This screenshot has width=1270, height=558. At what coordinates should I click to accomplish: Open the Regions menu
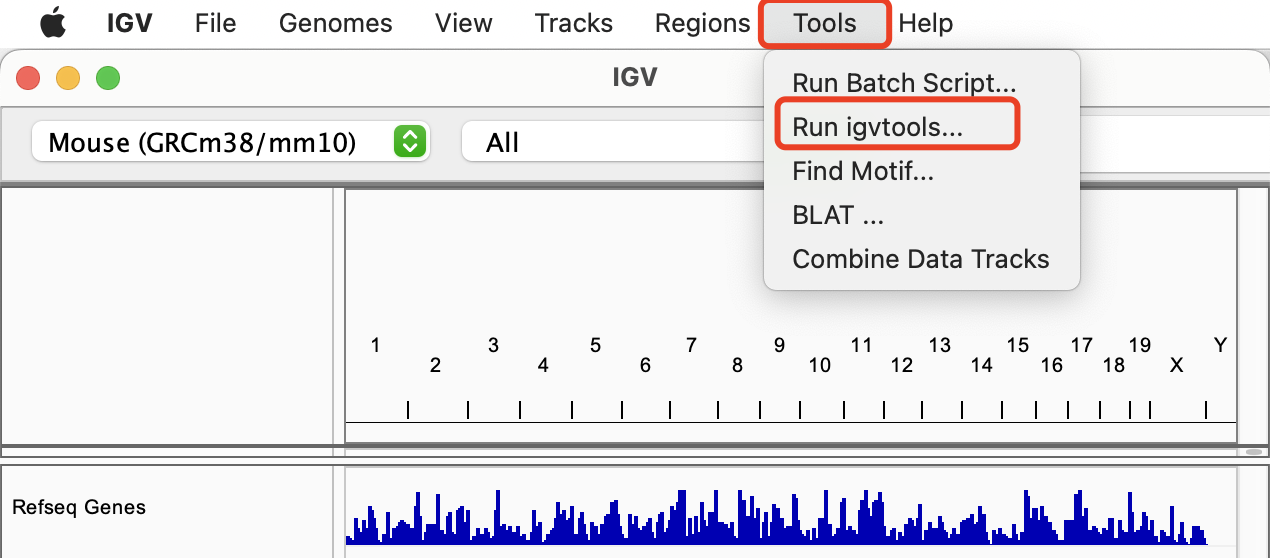coord(703,23)
